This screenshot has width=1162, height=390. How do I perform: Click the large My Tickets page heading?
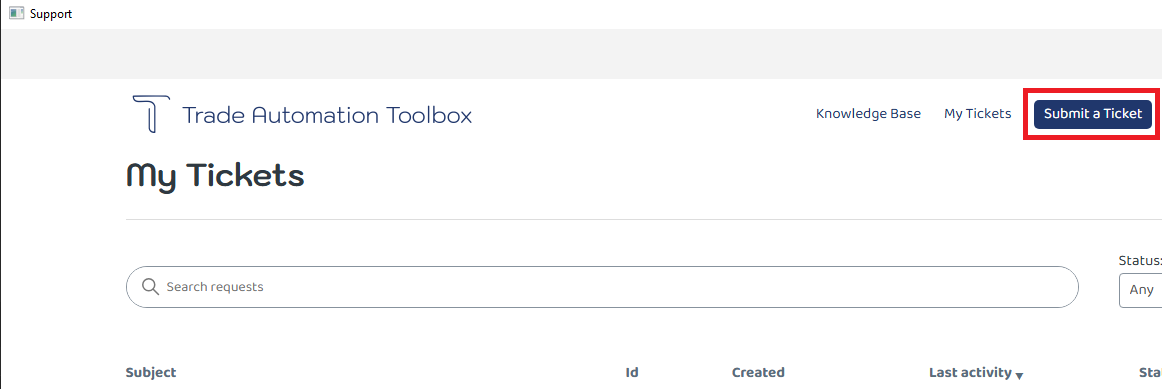(x=215, y=176)
